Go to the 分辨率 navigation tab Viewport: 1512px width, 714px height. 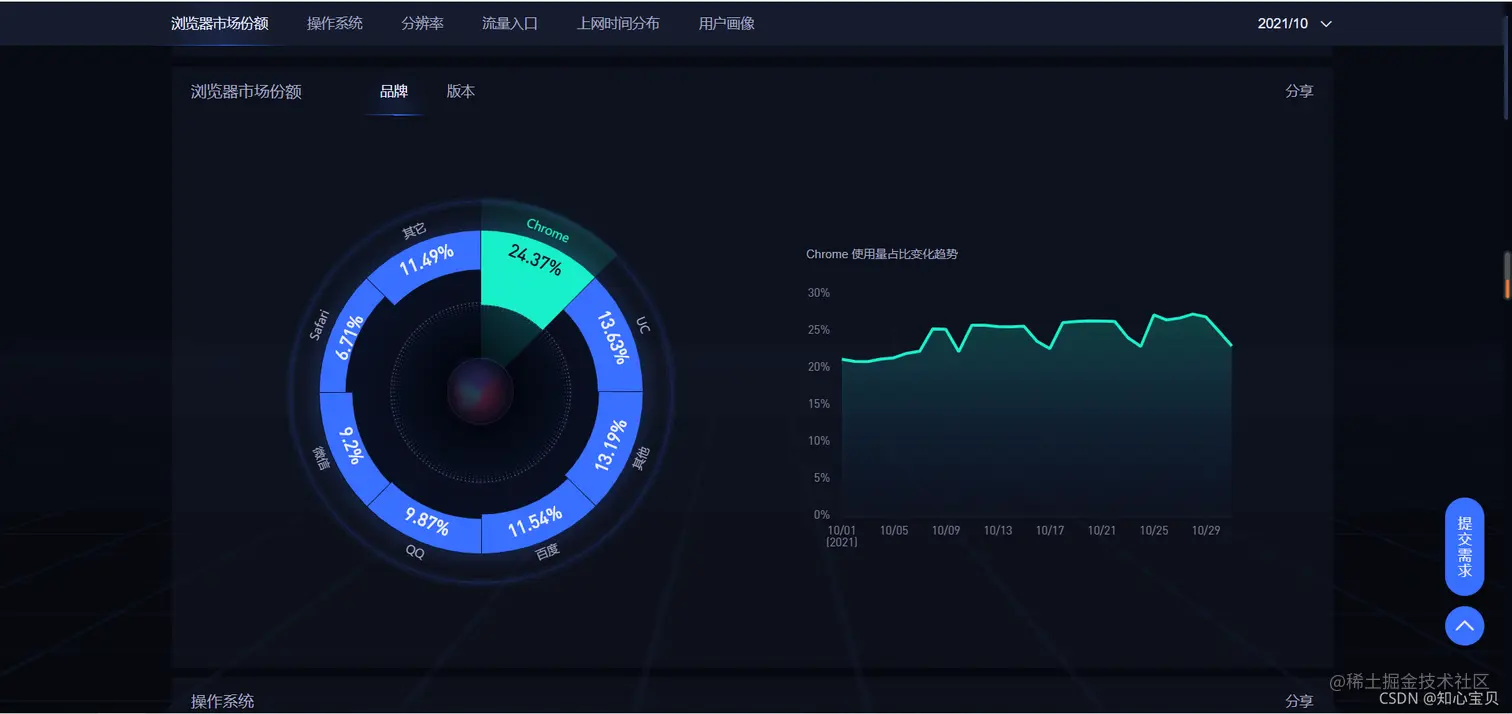click(x=423, y=23)
